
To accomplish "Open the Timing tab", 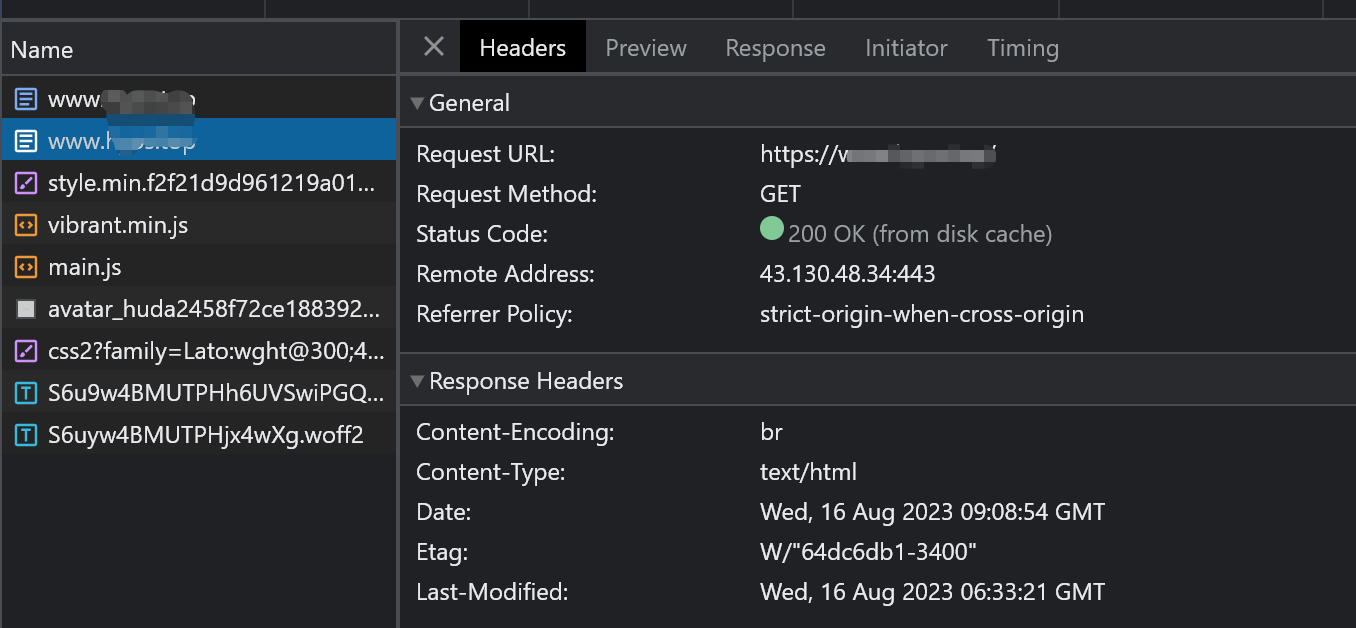I will pyautogui.click(x=1022, y=48).
